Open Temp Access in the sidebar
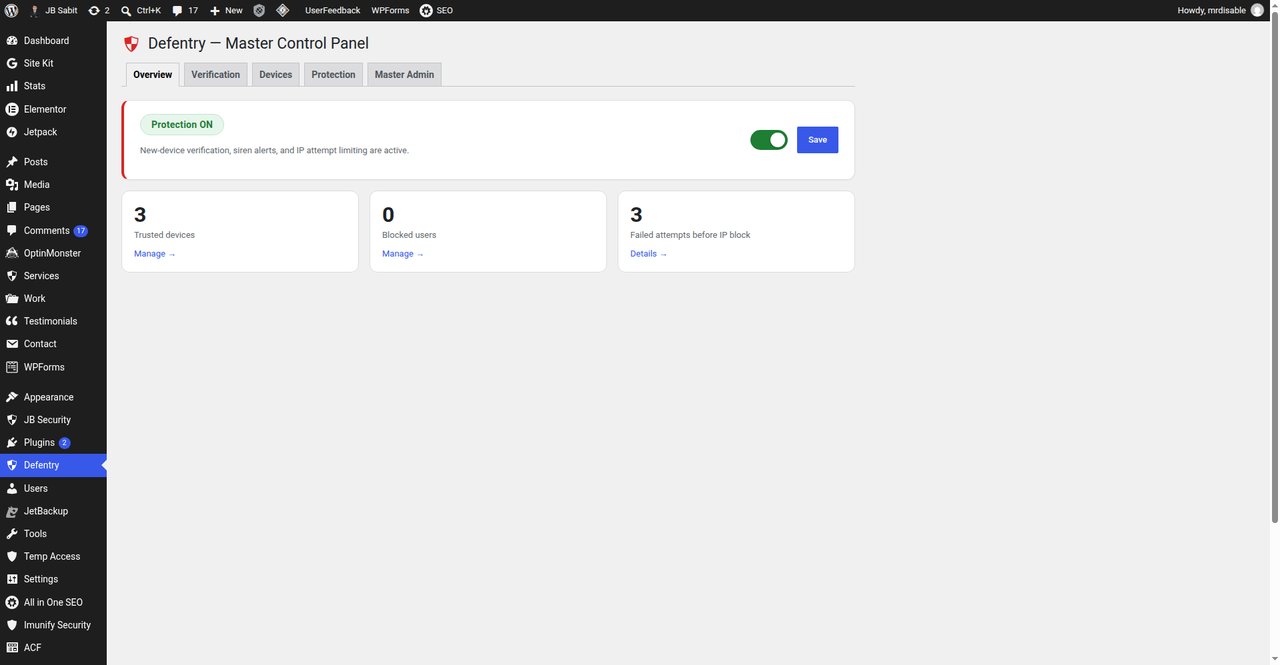The width and height of the screenshot is (1280, 665). pyautogui.click(x=53, y=556)
